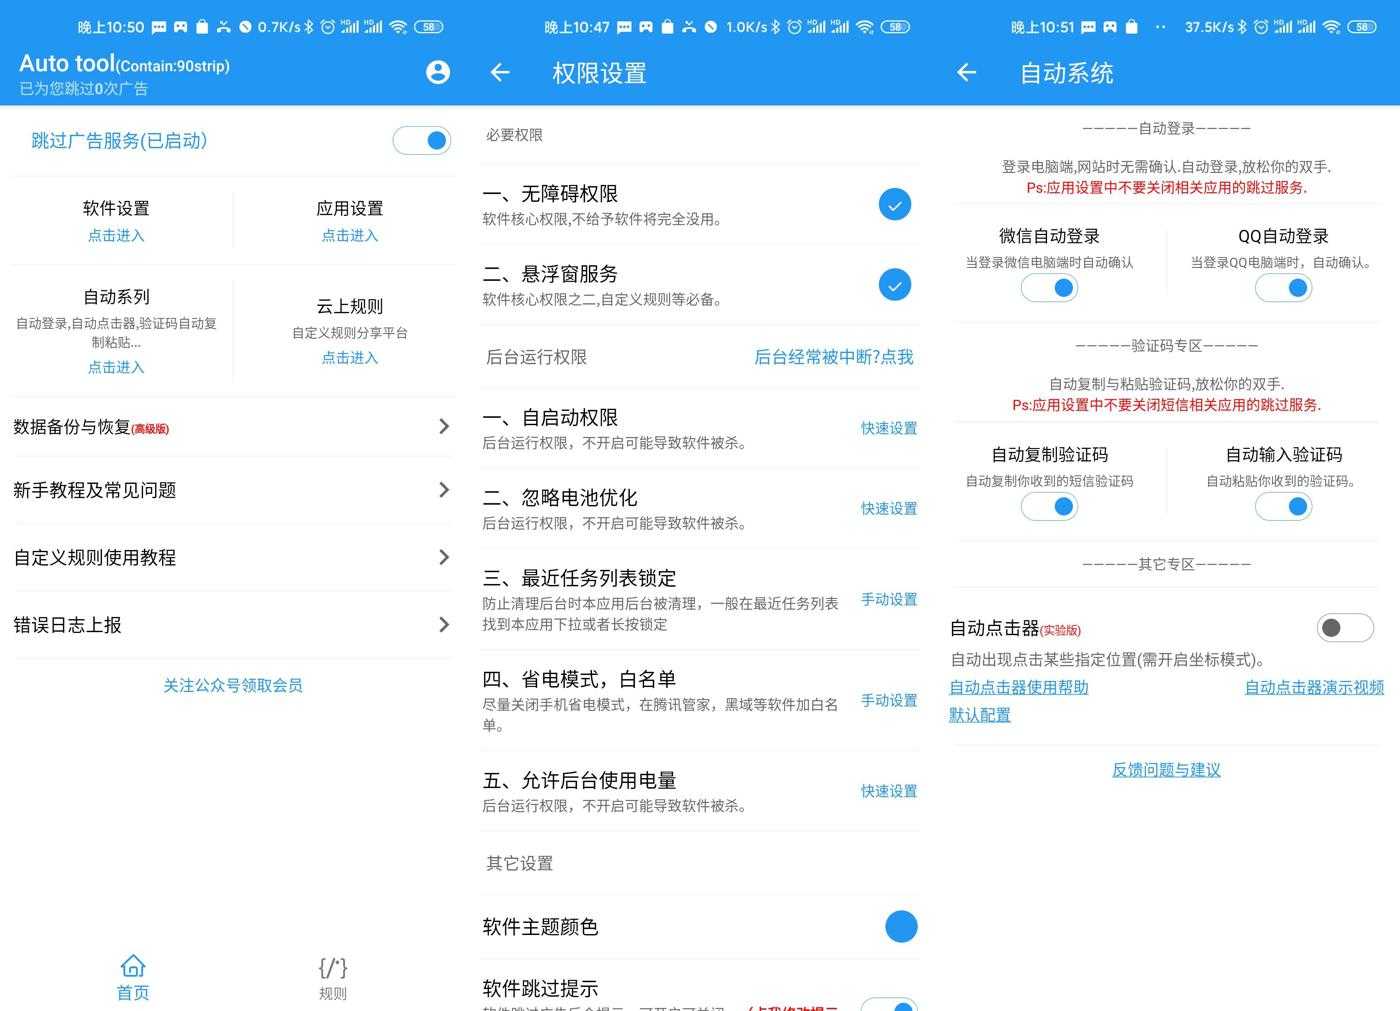Enter 云上规则 via 点击进入

tap(350, 358)
